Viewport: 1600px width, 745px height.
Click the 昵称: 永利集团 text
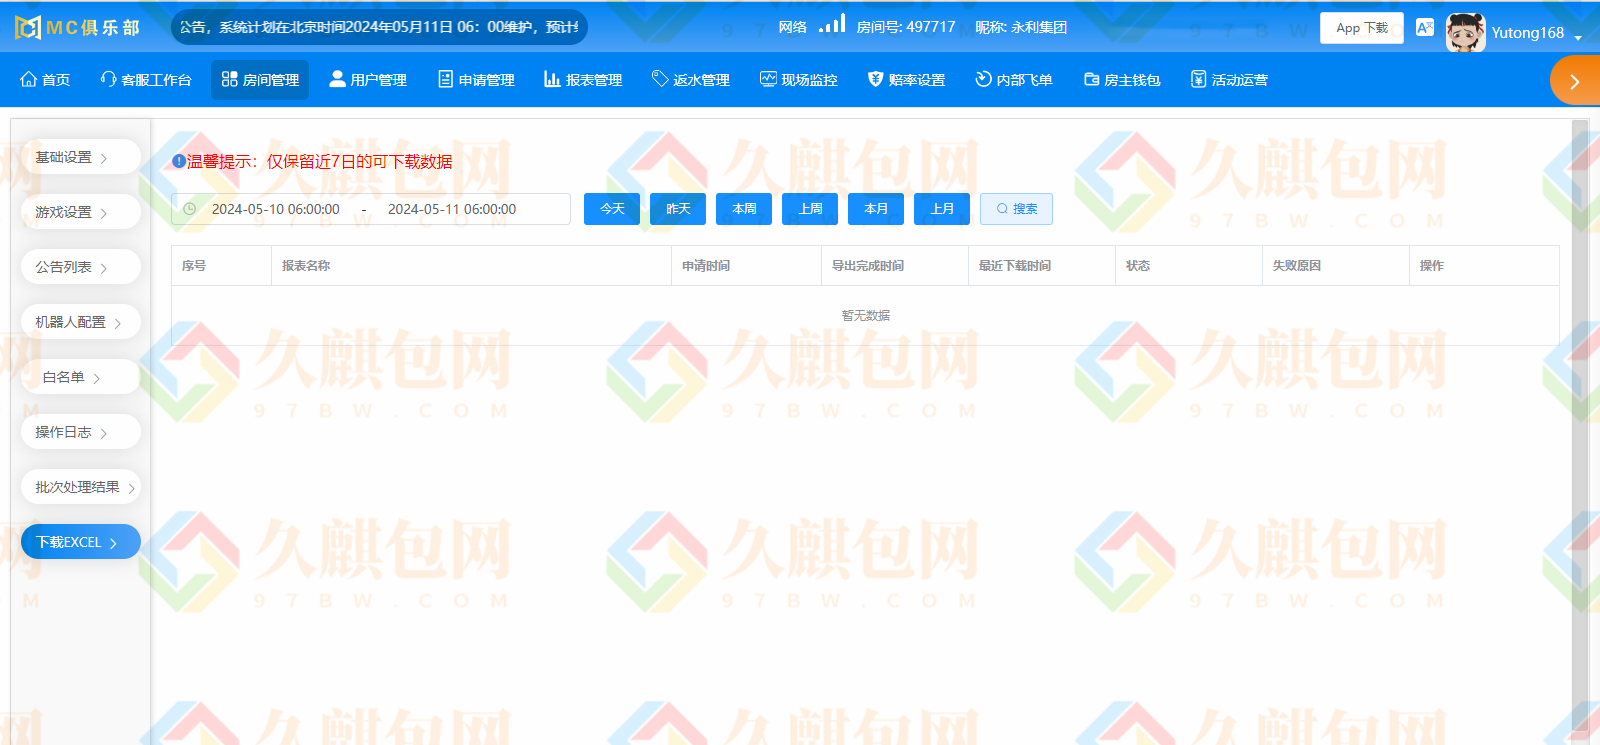[x=1021, y=27]
